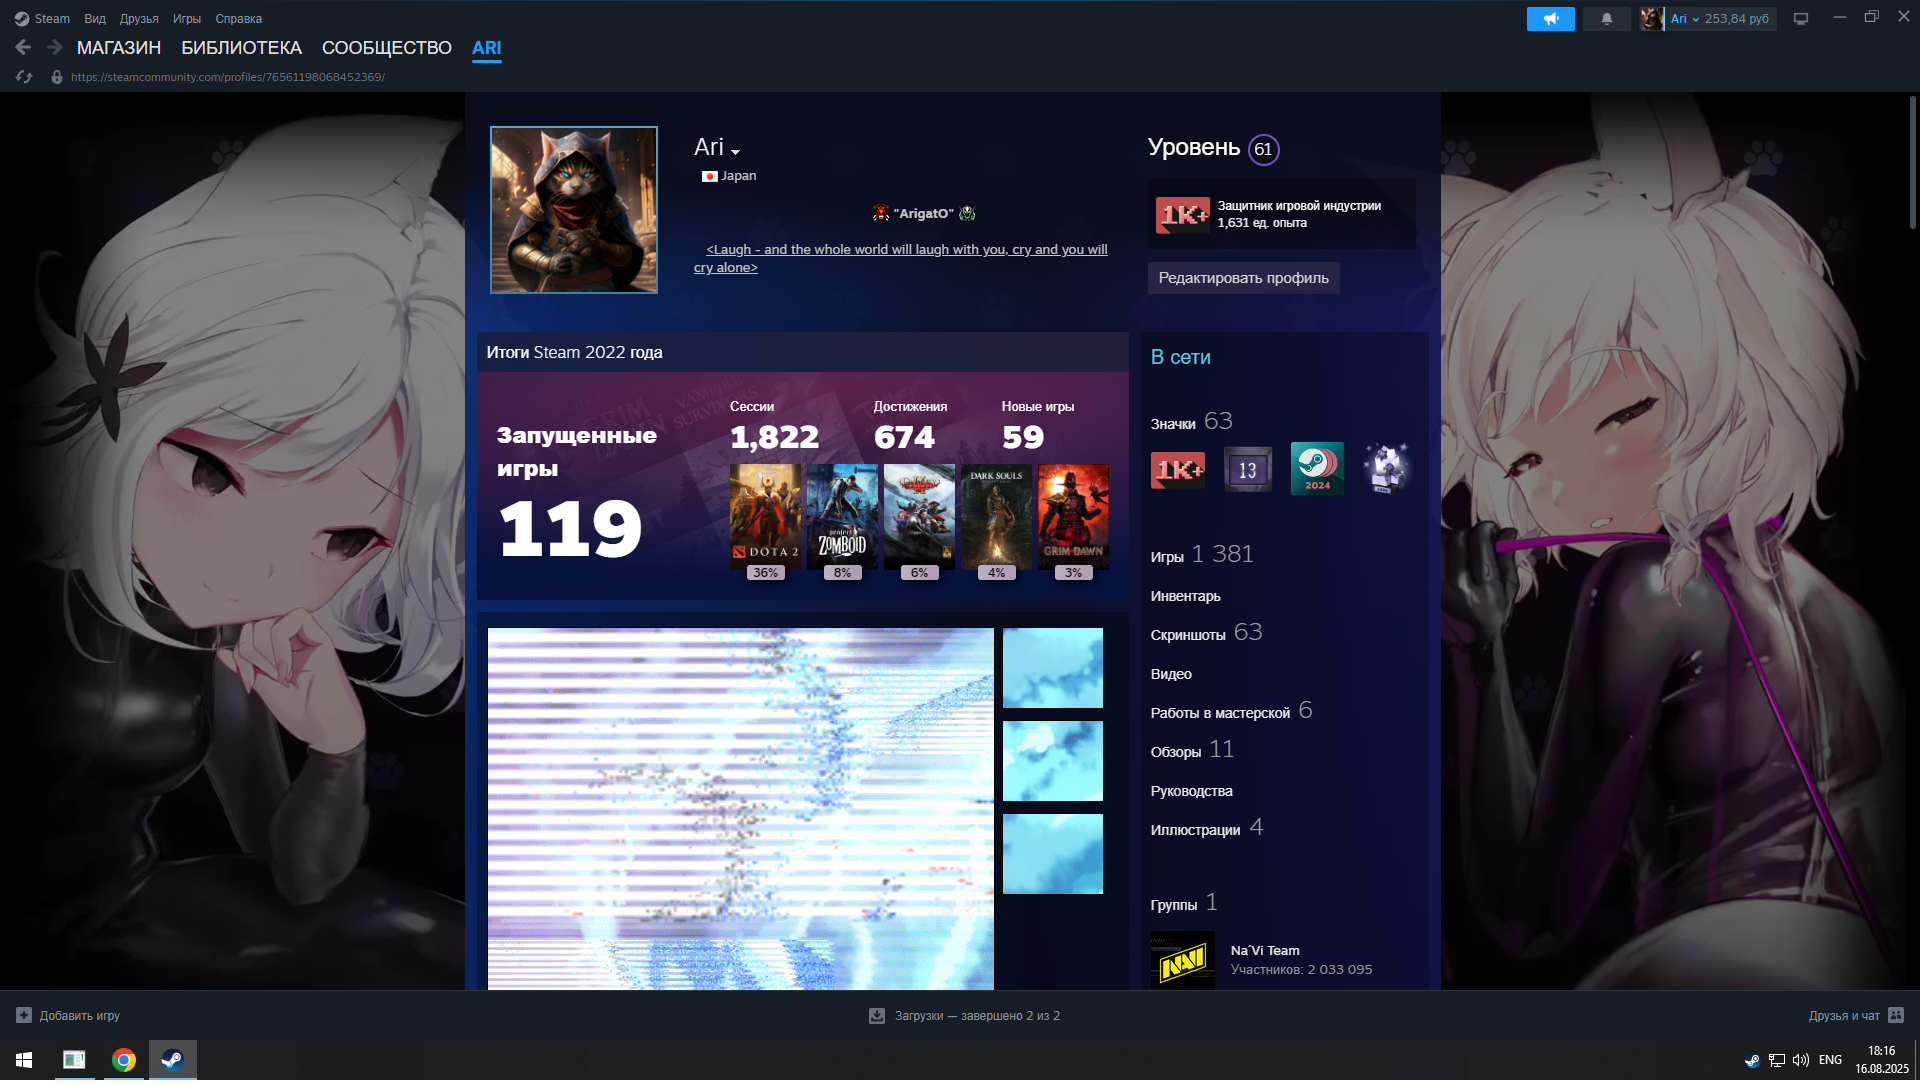The width and height of the screenshot is (1920, 1084).
Task: Click the page vertical scrollbar
Action: tap(1912, 162)
